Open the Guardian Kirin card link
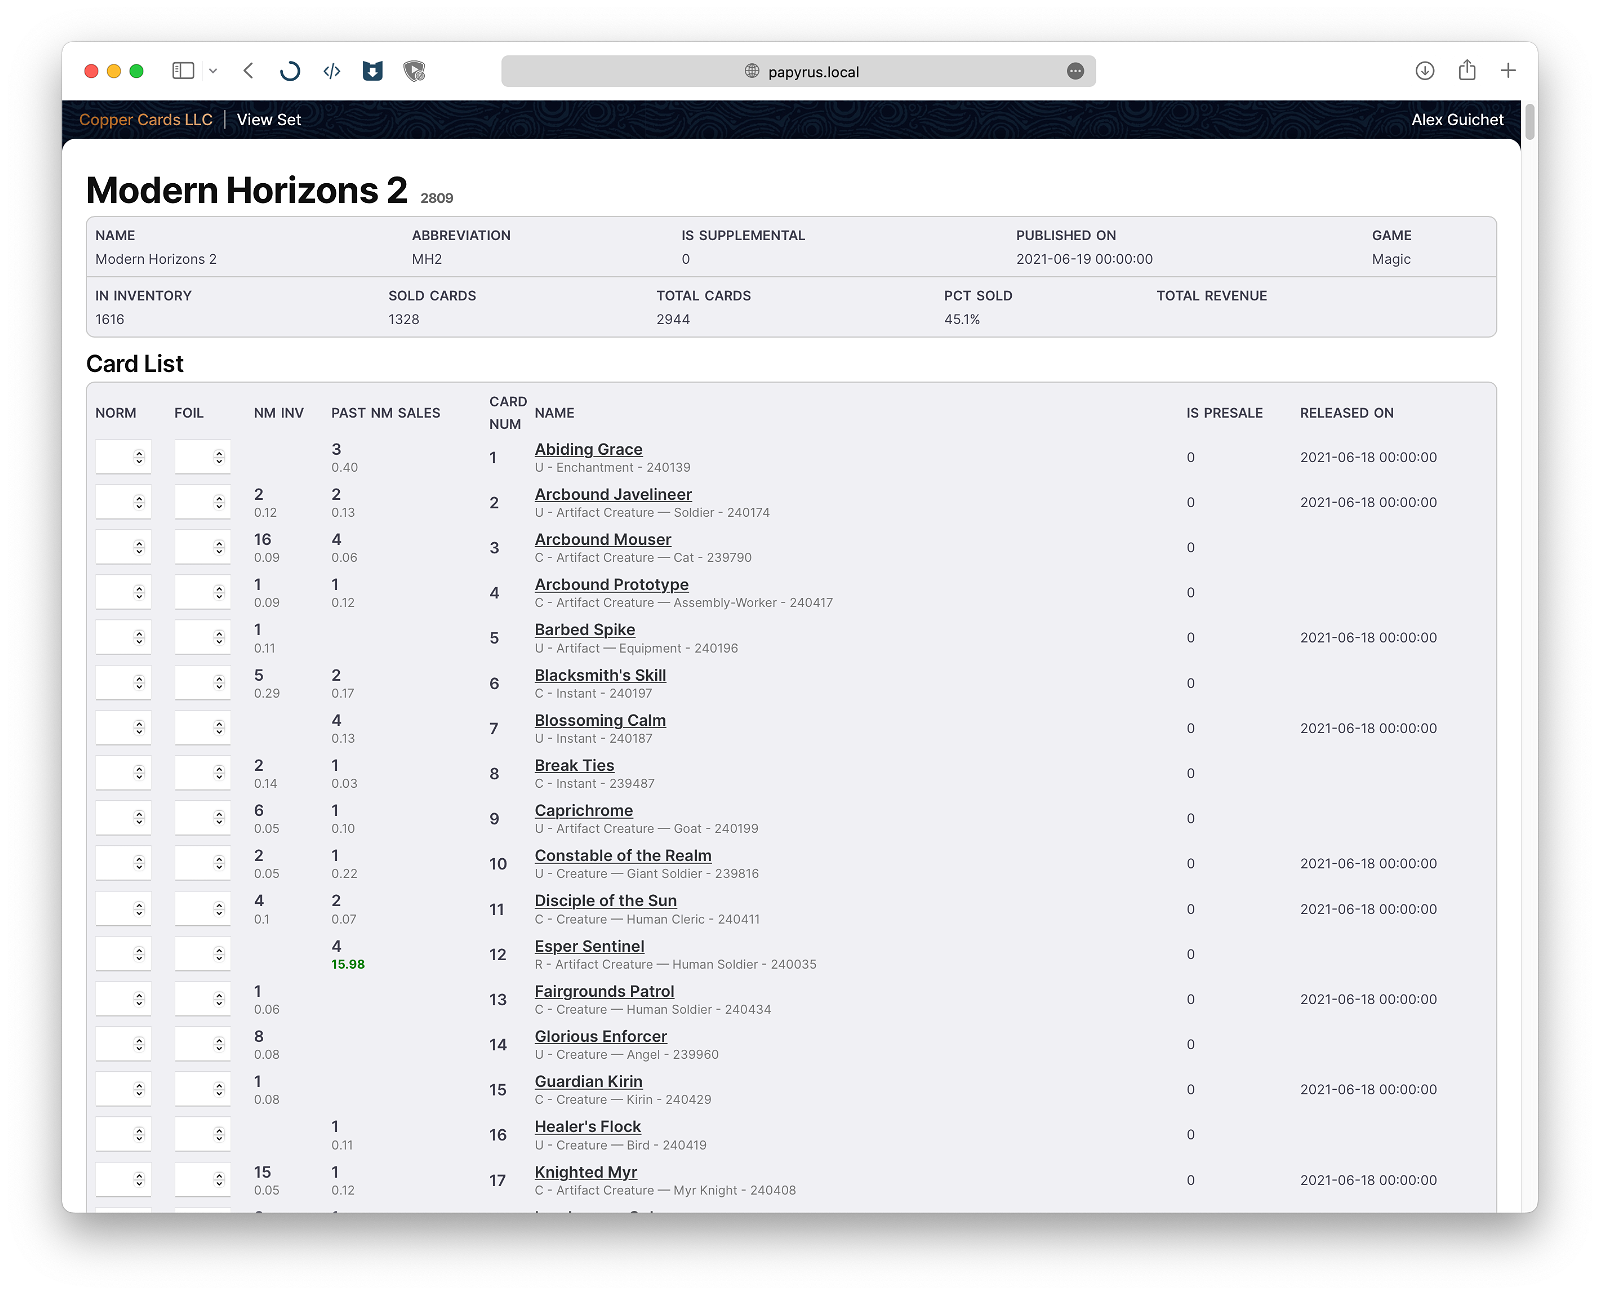 click(x=589, y=1081)
